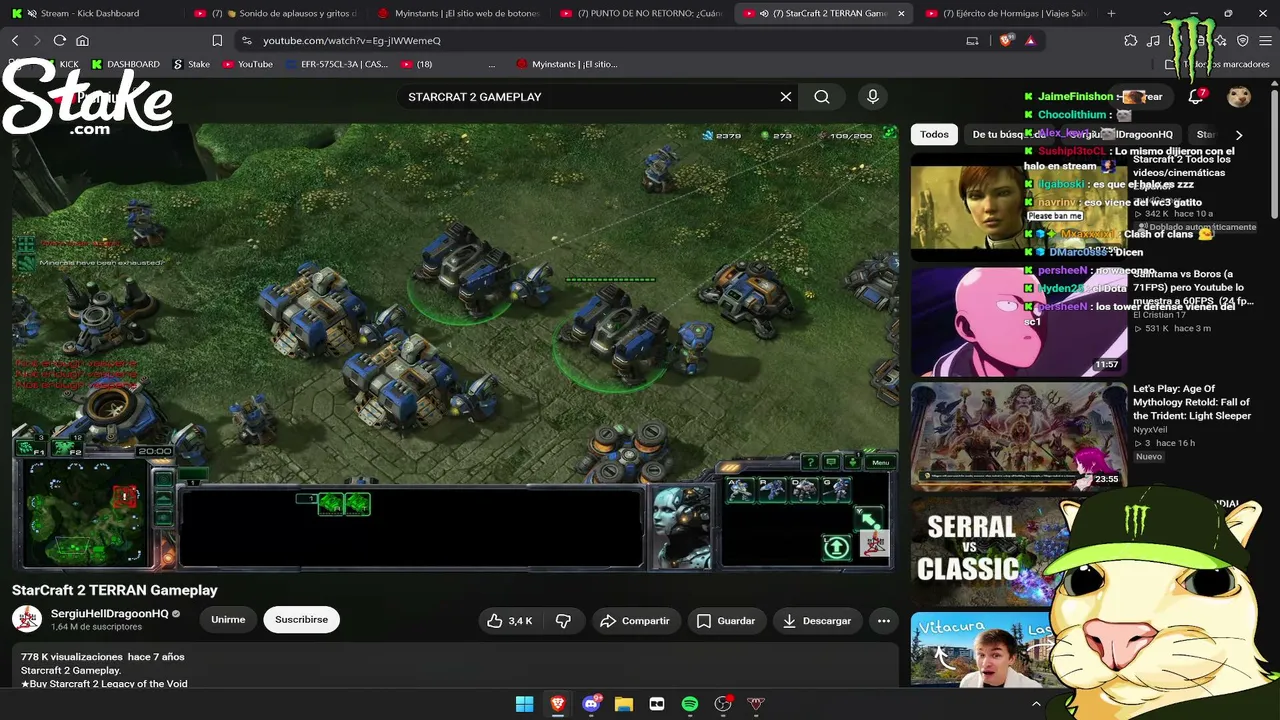This screenshot has height=720, width=1280.
Task: Open the YouTube account avatar menu
Action: click(1239, 97)
